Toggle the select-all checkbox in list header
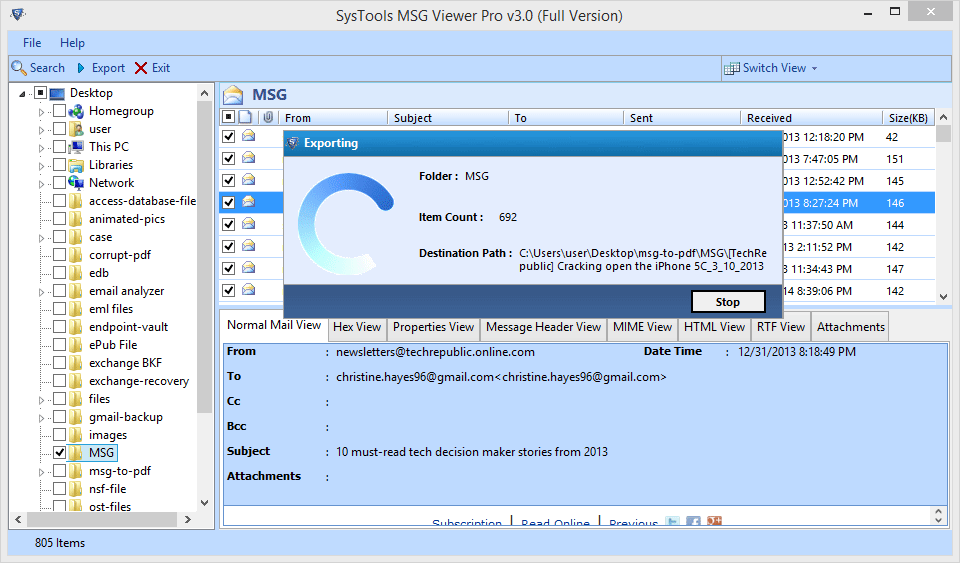Image resolution: width=960 pixels, height=563 pixels. pyautogui.click(x=228, y=117)
